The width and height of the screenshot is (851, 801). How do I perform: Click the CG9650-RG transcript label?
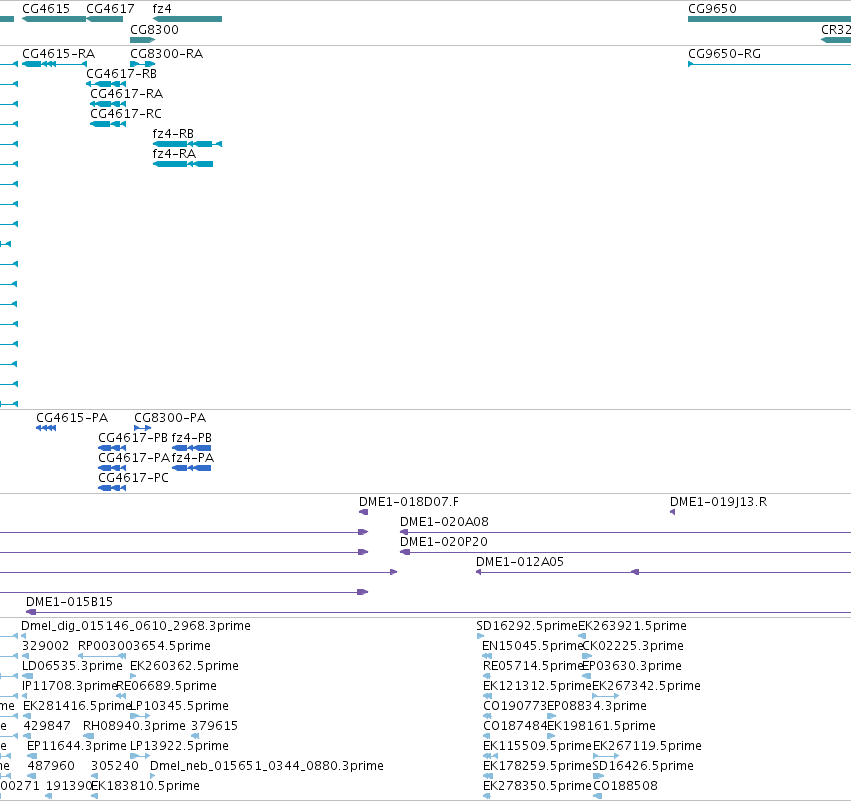725,54
